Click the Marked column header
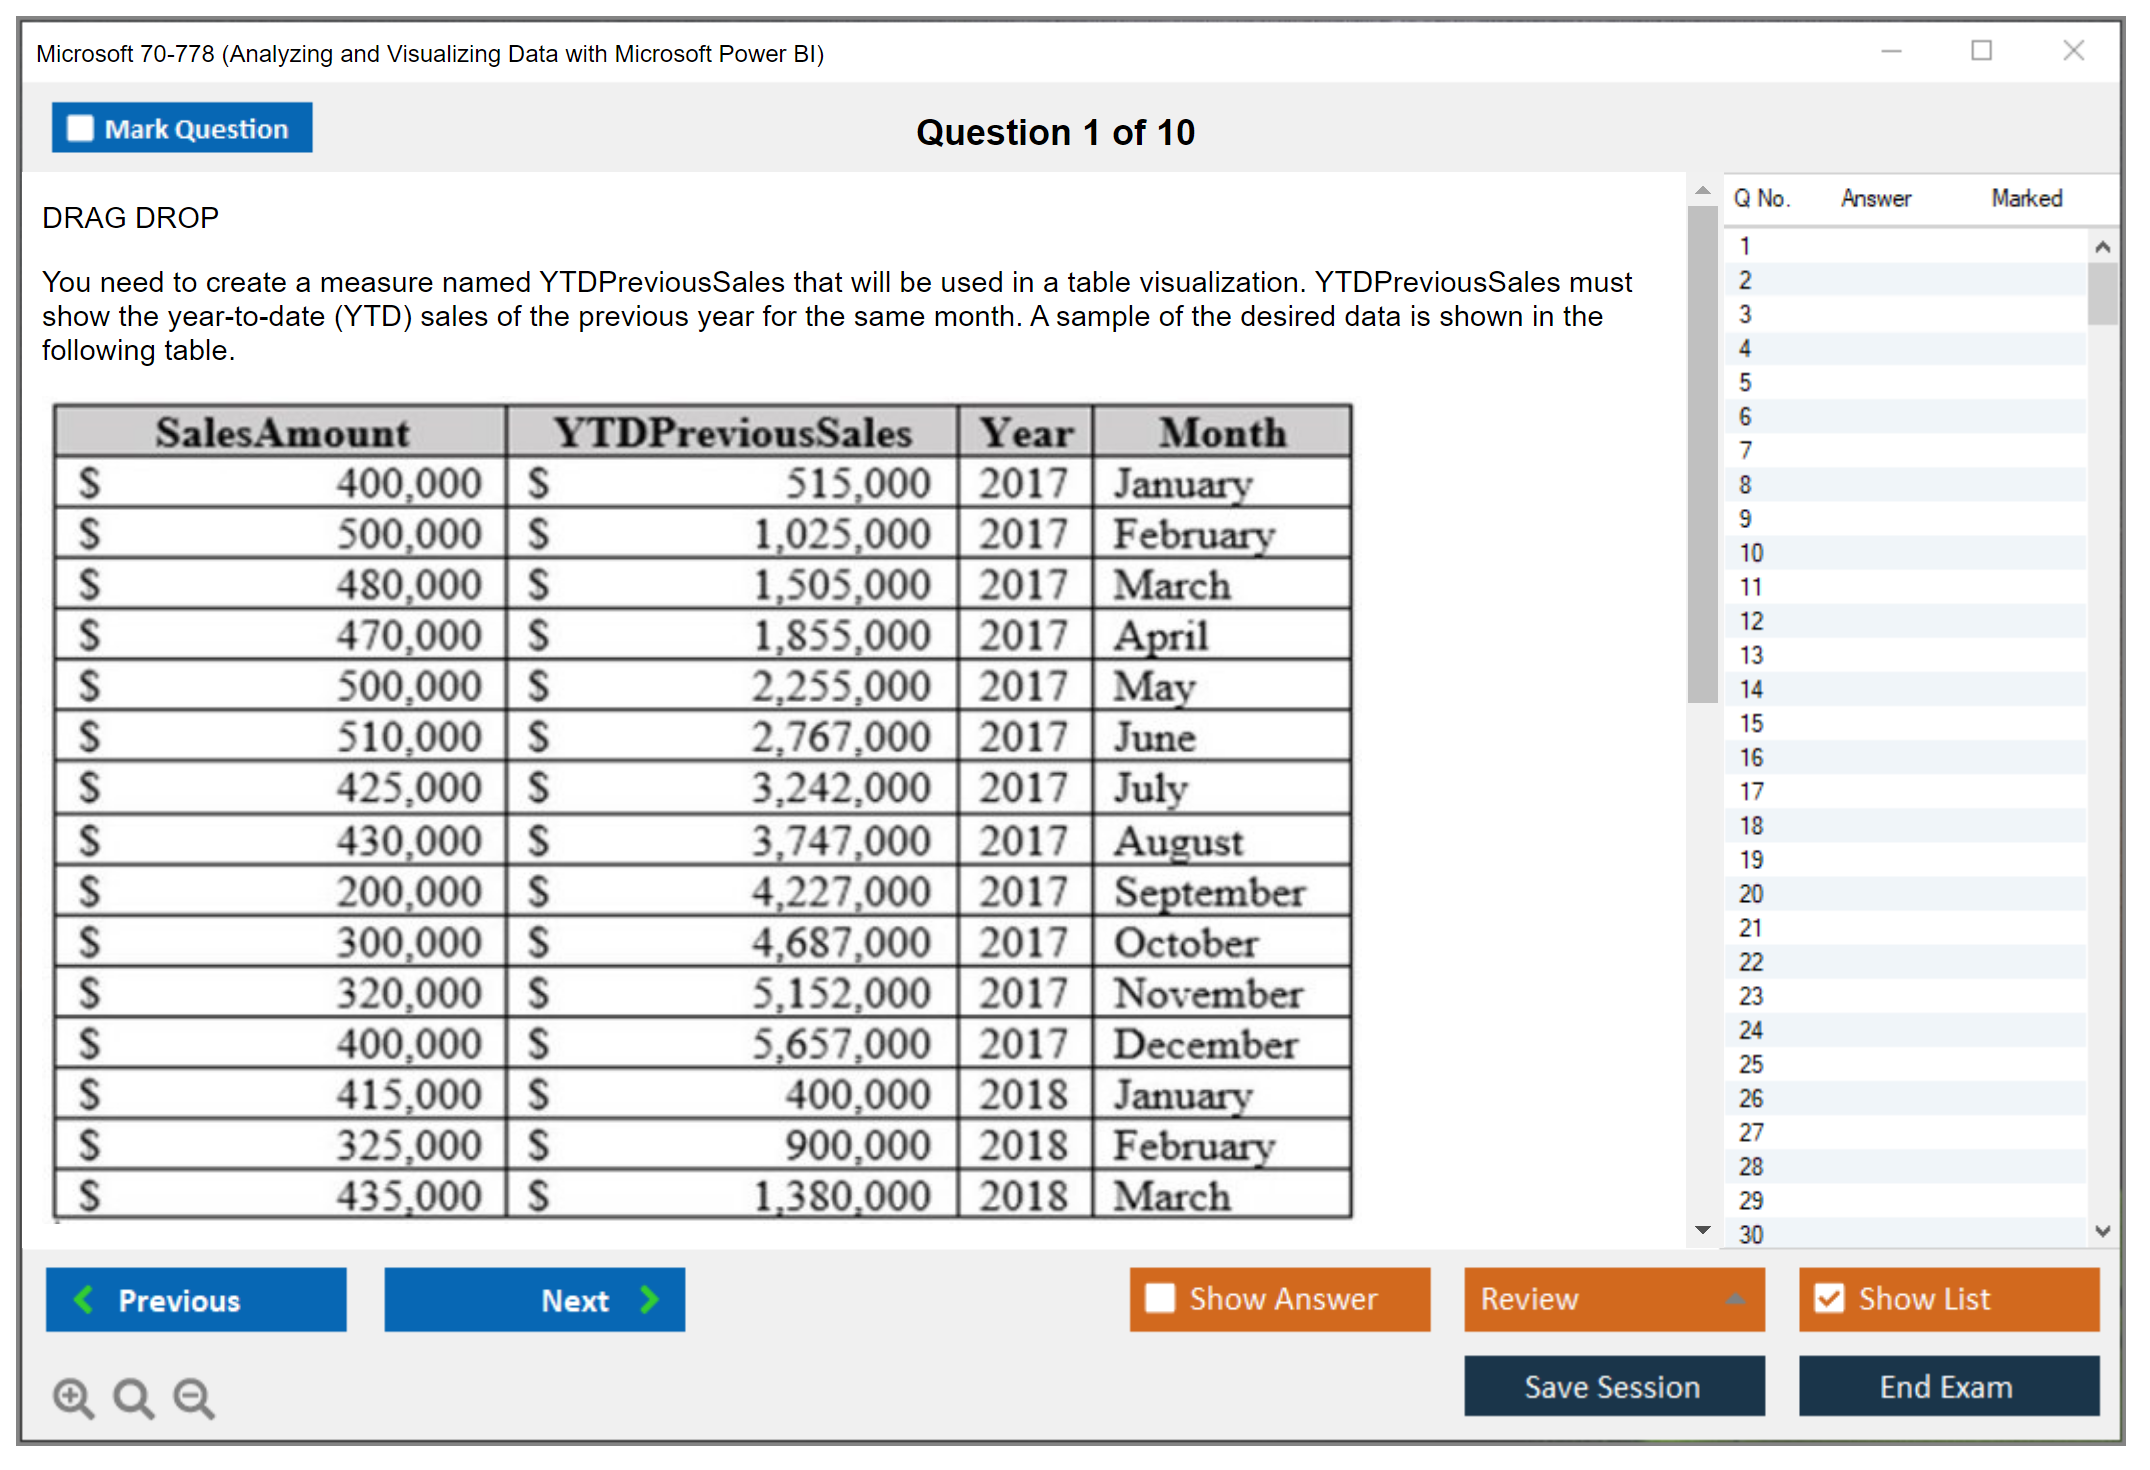This screenshot has height=1470, width=2150. 2026,198
